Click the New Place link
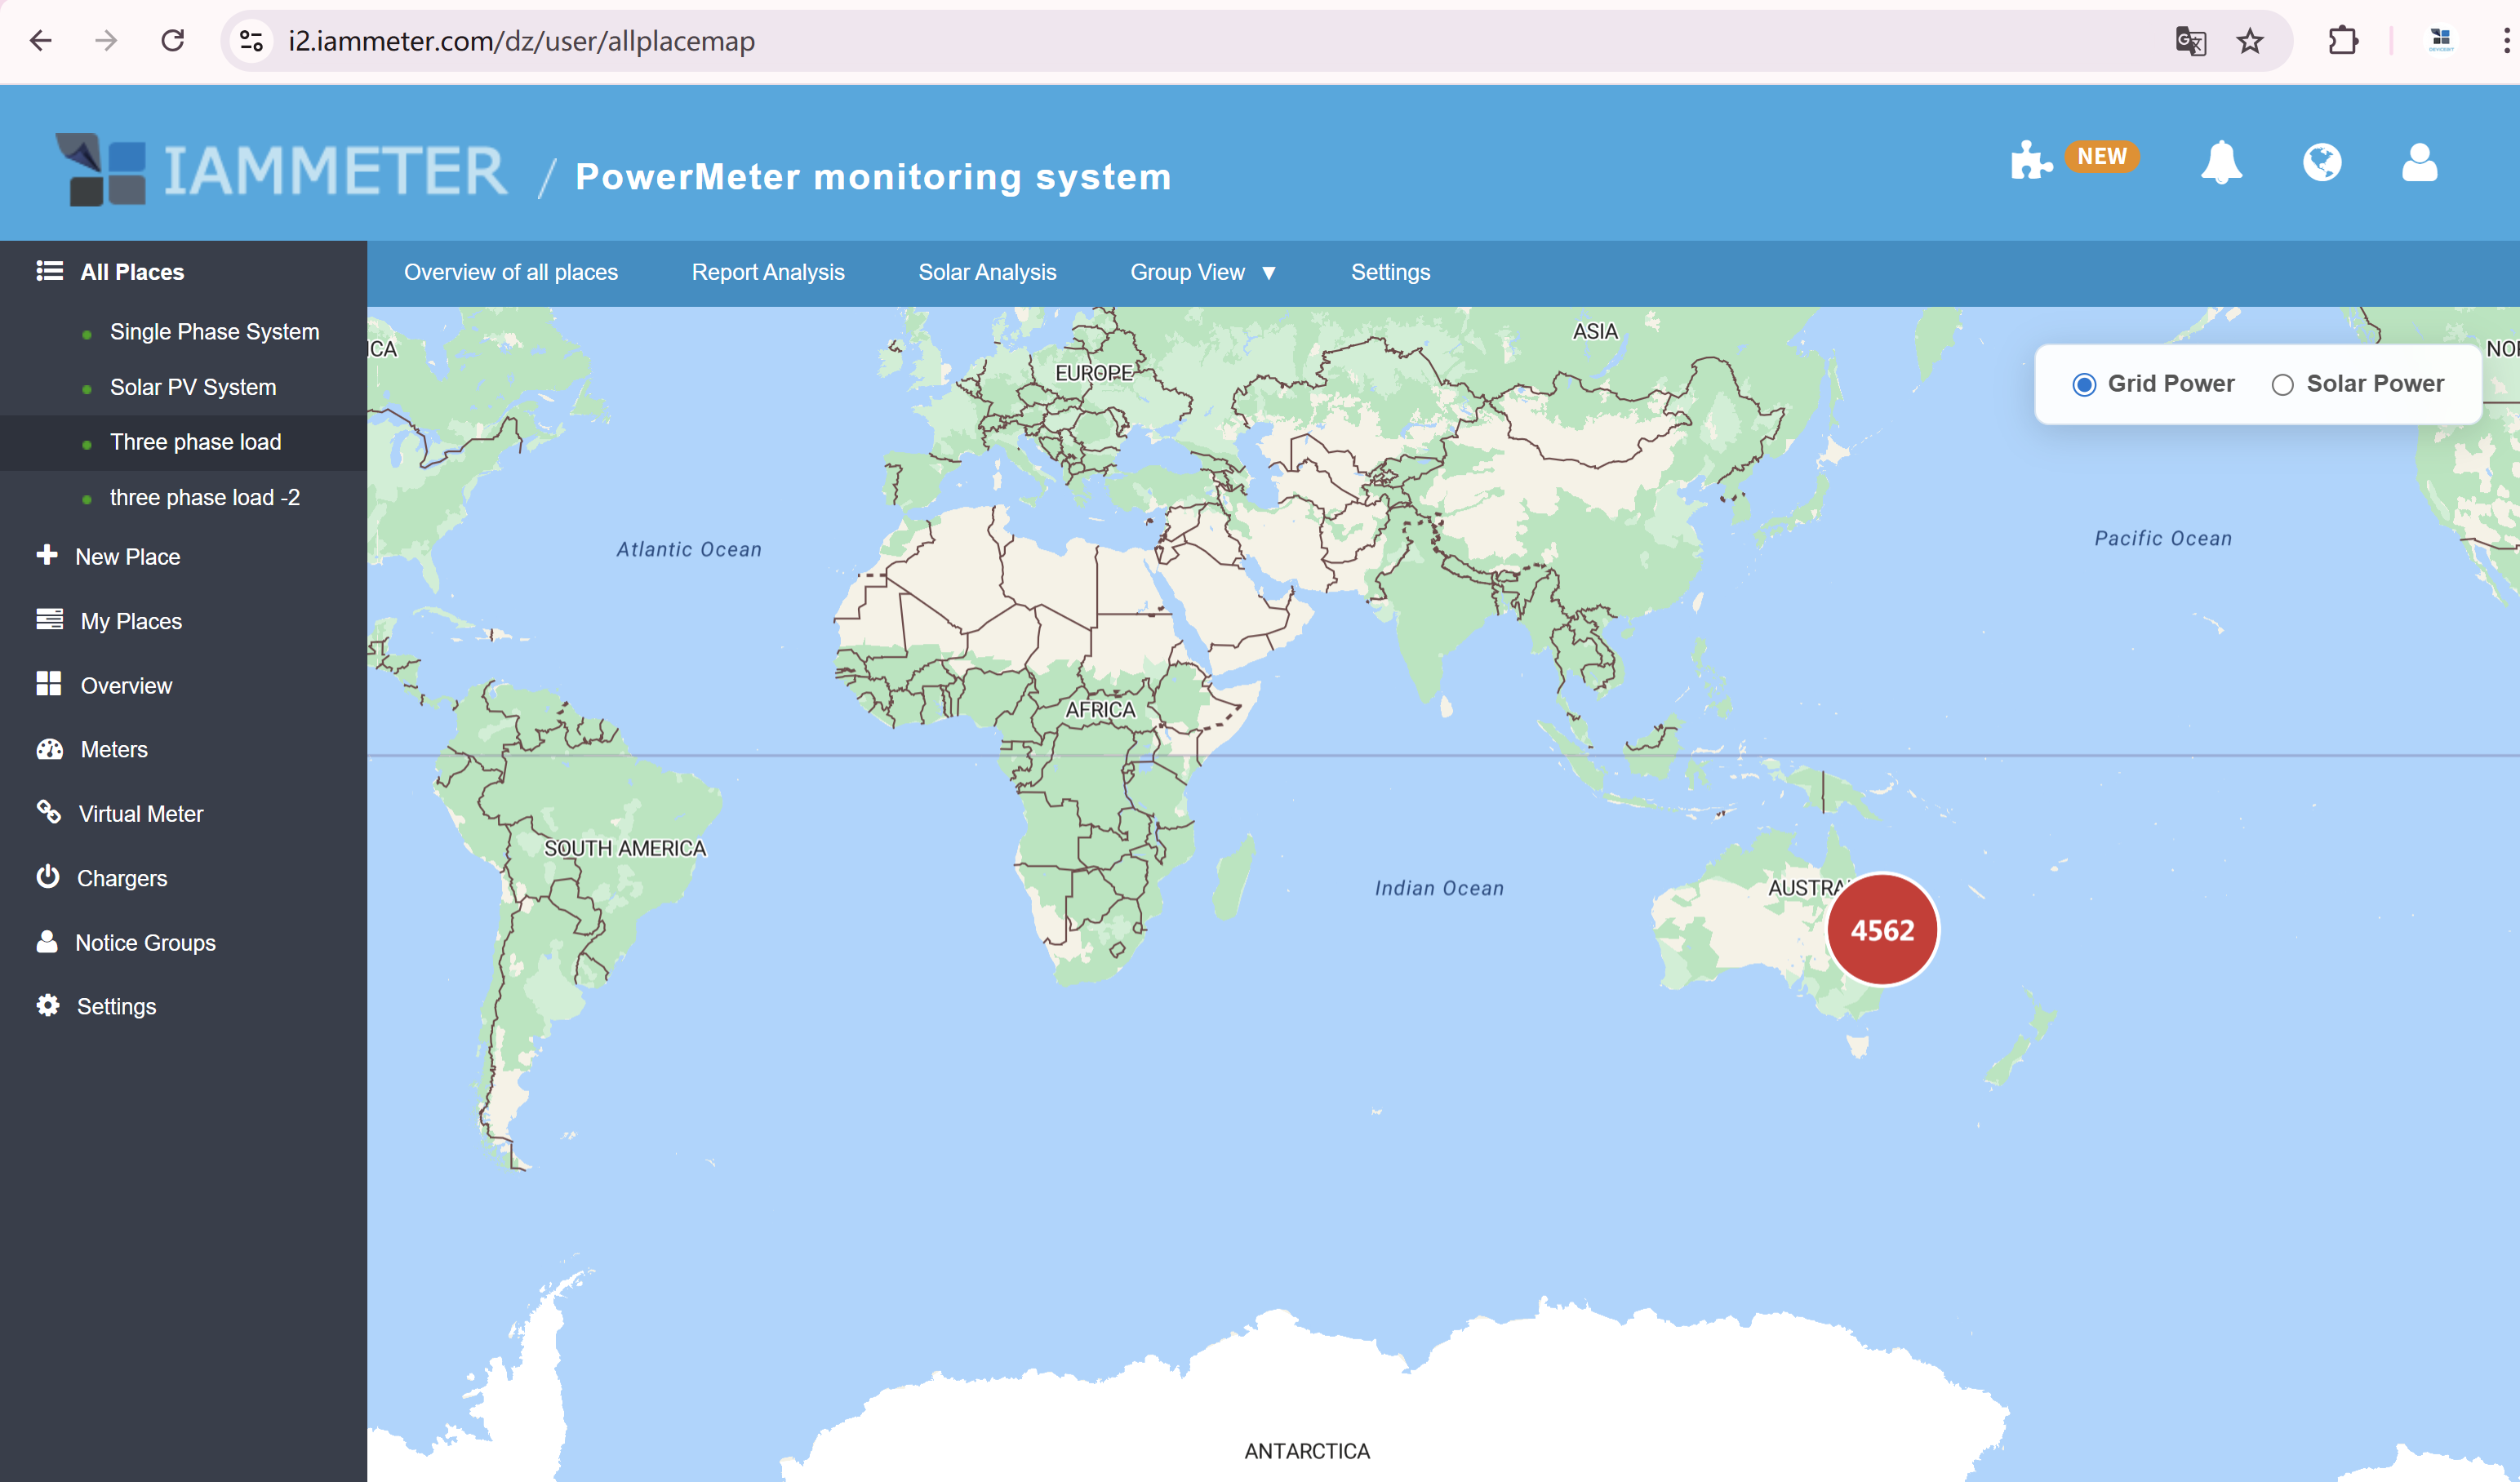Screen dimensions: 2520x1482 point(128,557)
